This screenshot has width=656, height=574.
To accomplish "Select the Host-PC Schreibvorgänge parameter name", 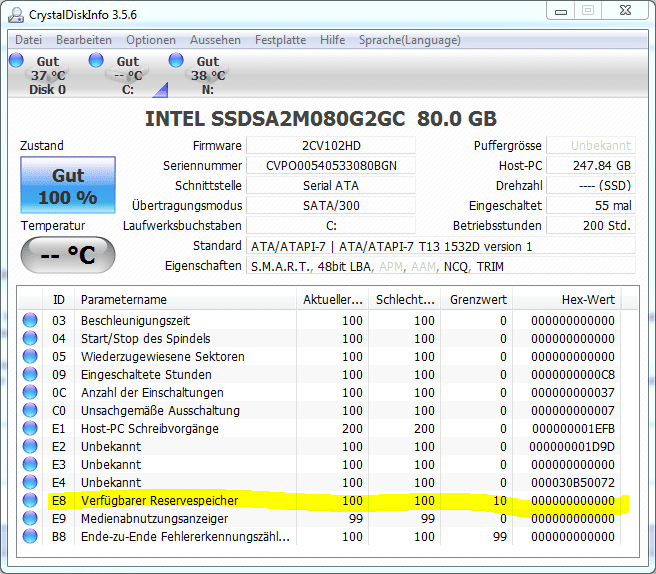I will (150, 428).
